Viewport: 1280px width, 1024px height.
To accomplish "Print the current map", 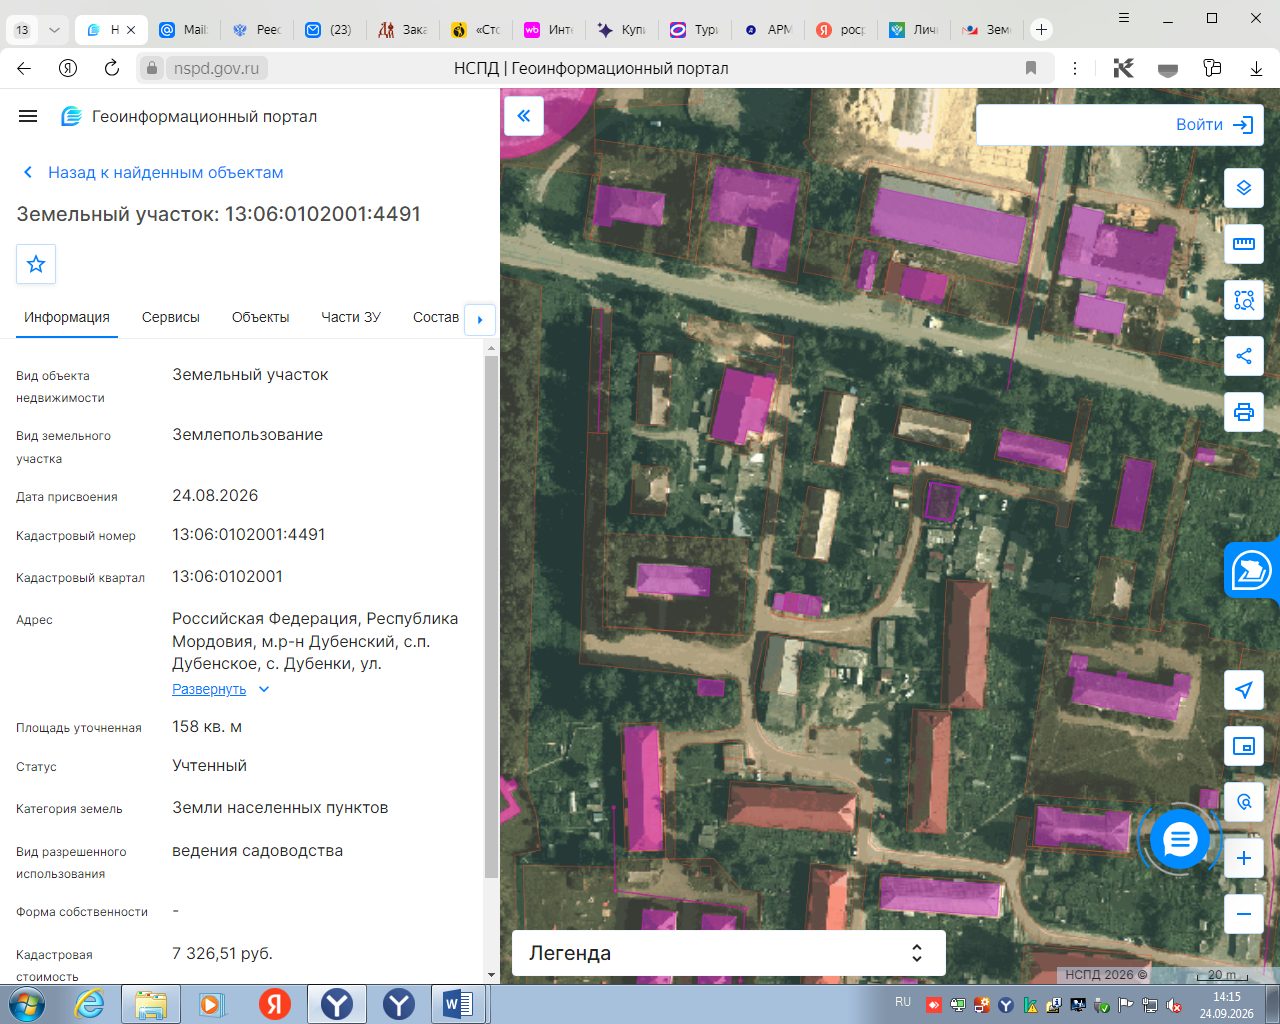I will point(1244,412).
